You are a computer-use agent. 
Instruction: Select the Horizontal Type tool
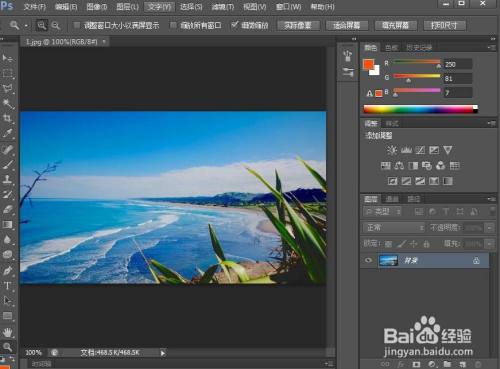coord(7,285)
